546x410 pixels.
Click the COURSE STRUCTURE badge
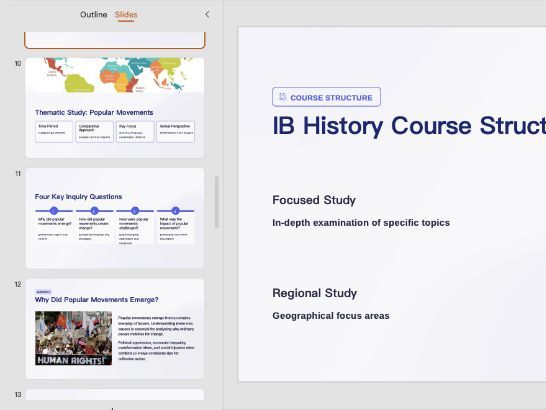coord(326,97)
